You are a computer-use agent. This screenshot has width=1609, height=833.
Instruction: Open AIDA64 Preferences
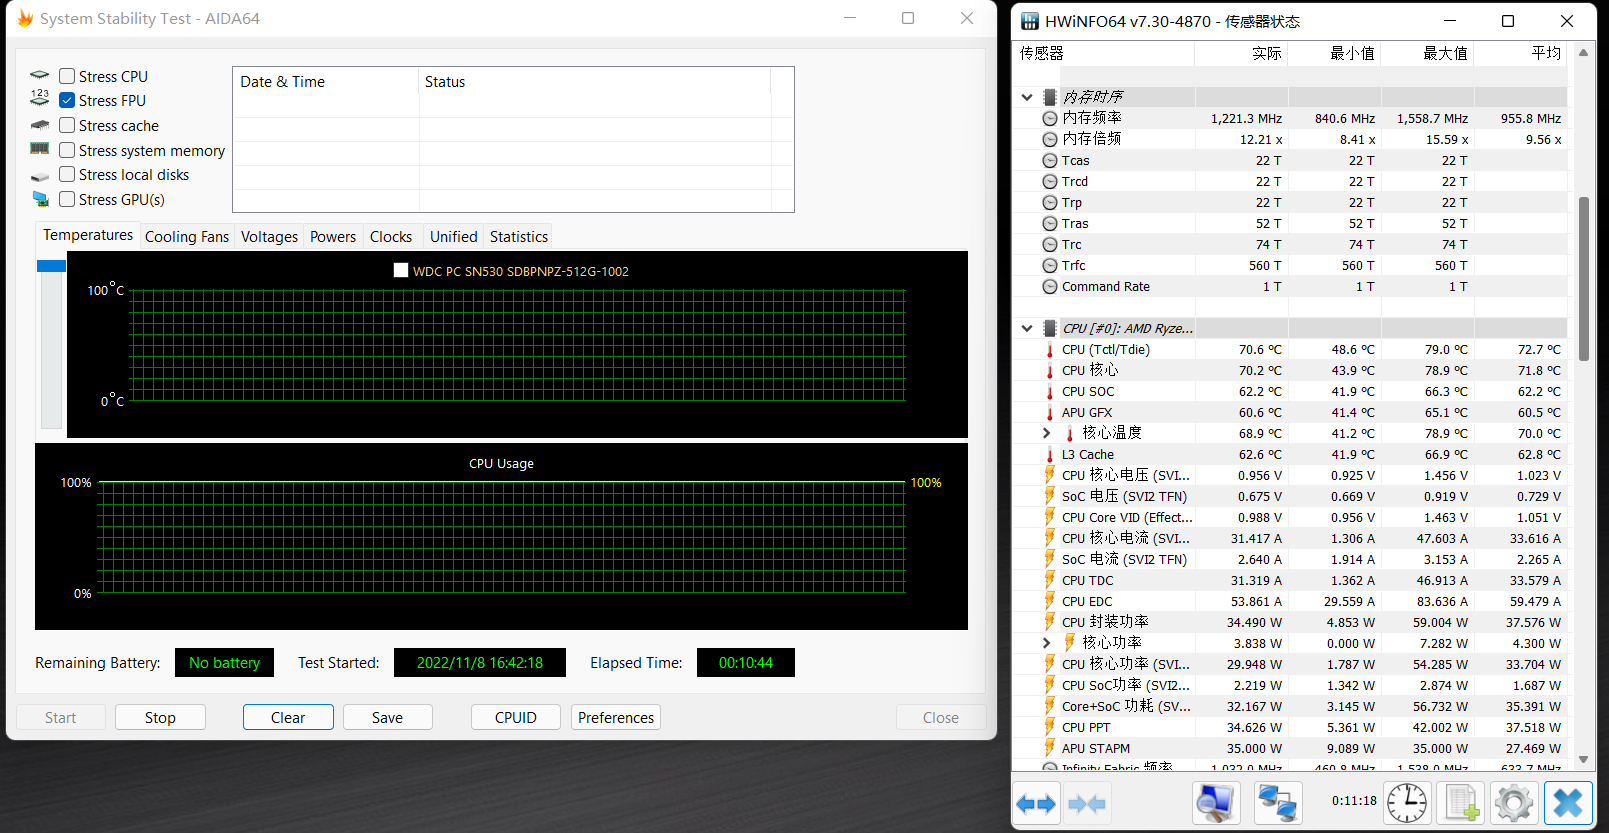click(x=616, y=717)
